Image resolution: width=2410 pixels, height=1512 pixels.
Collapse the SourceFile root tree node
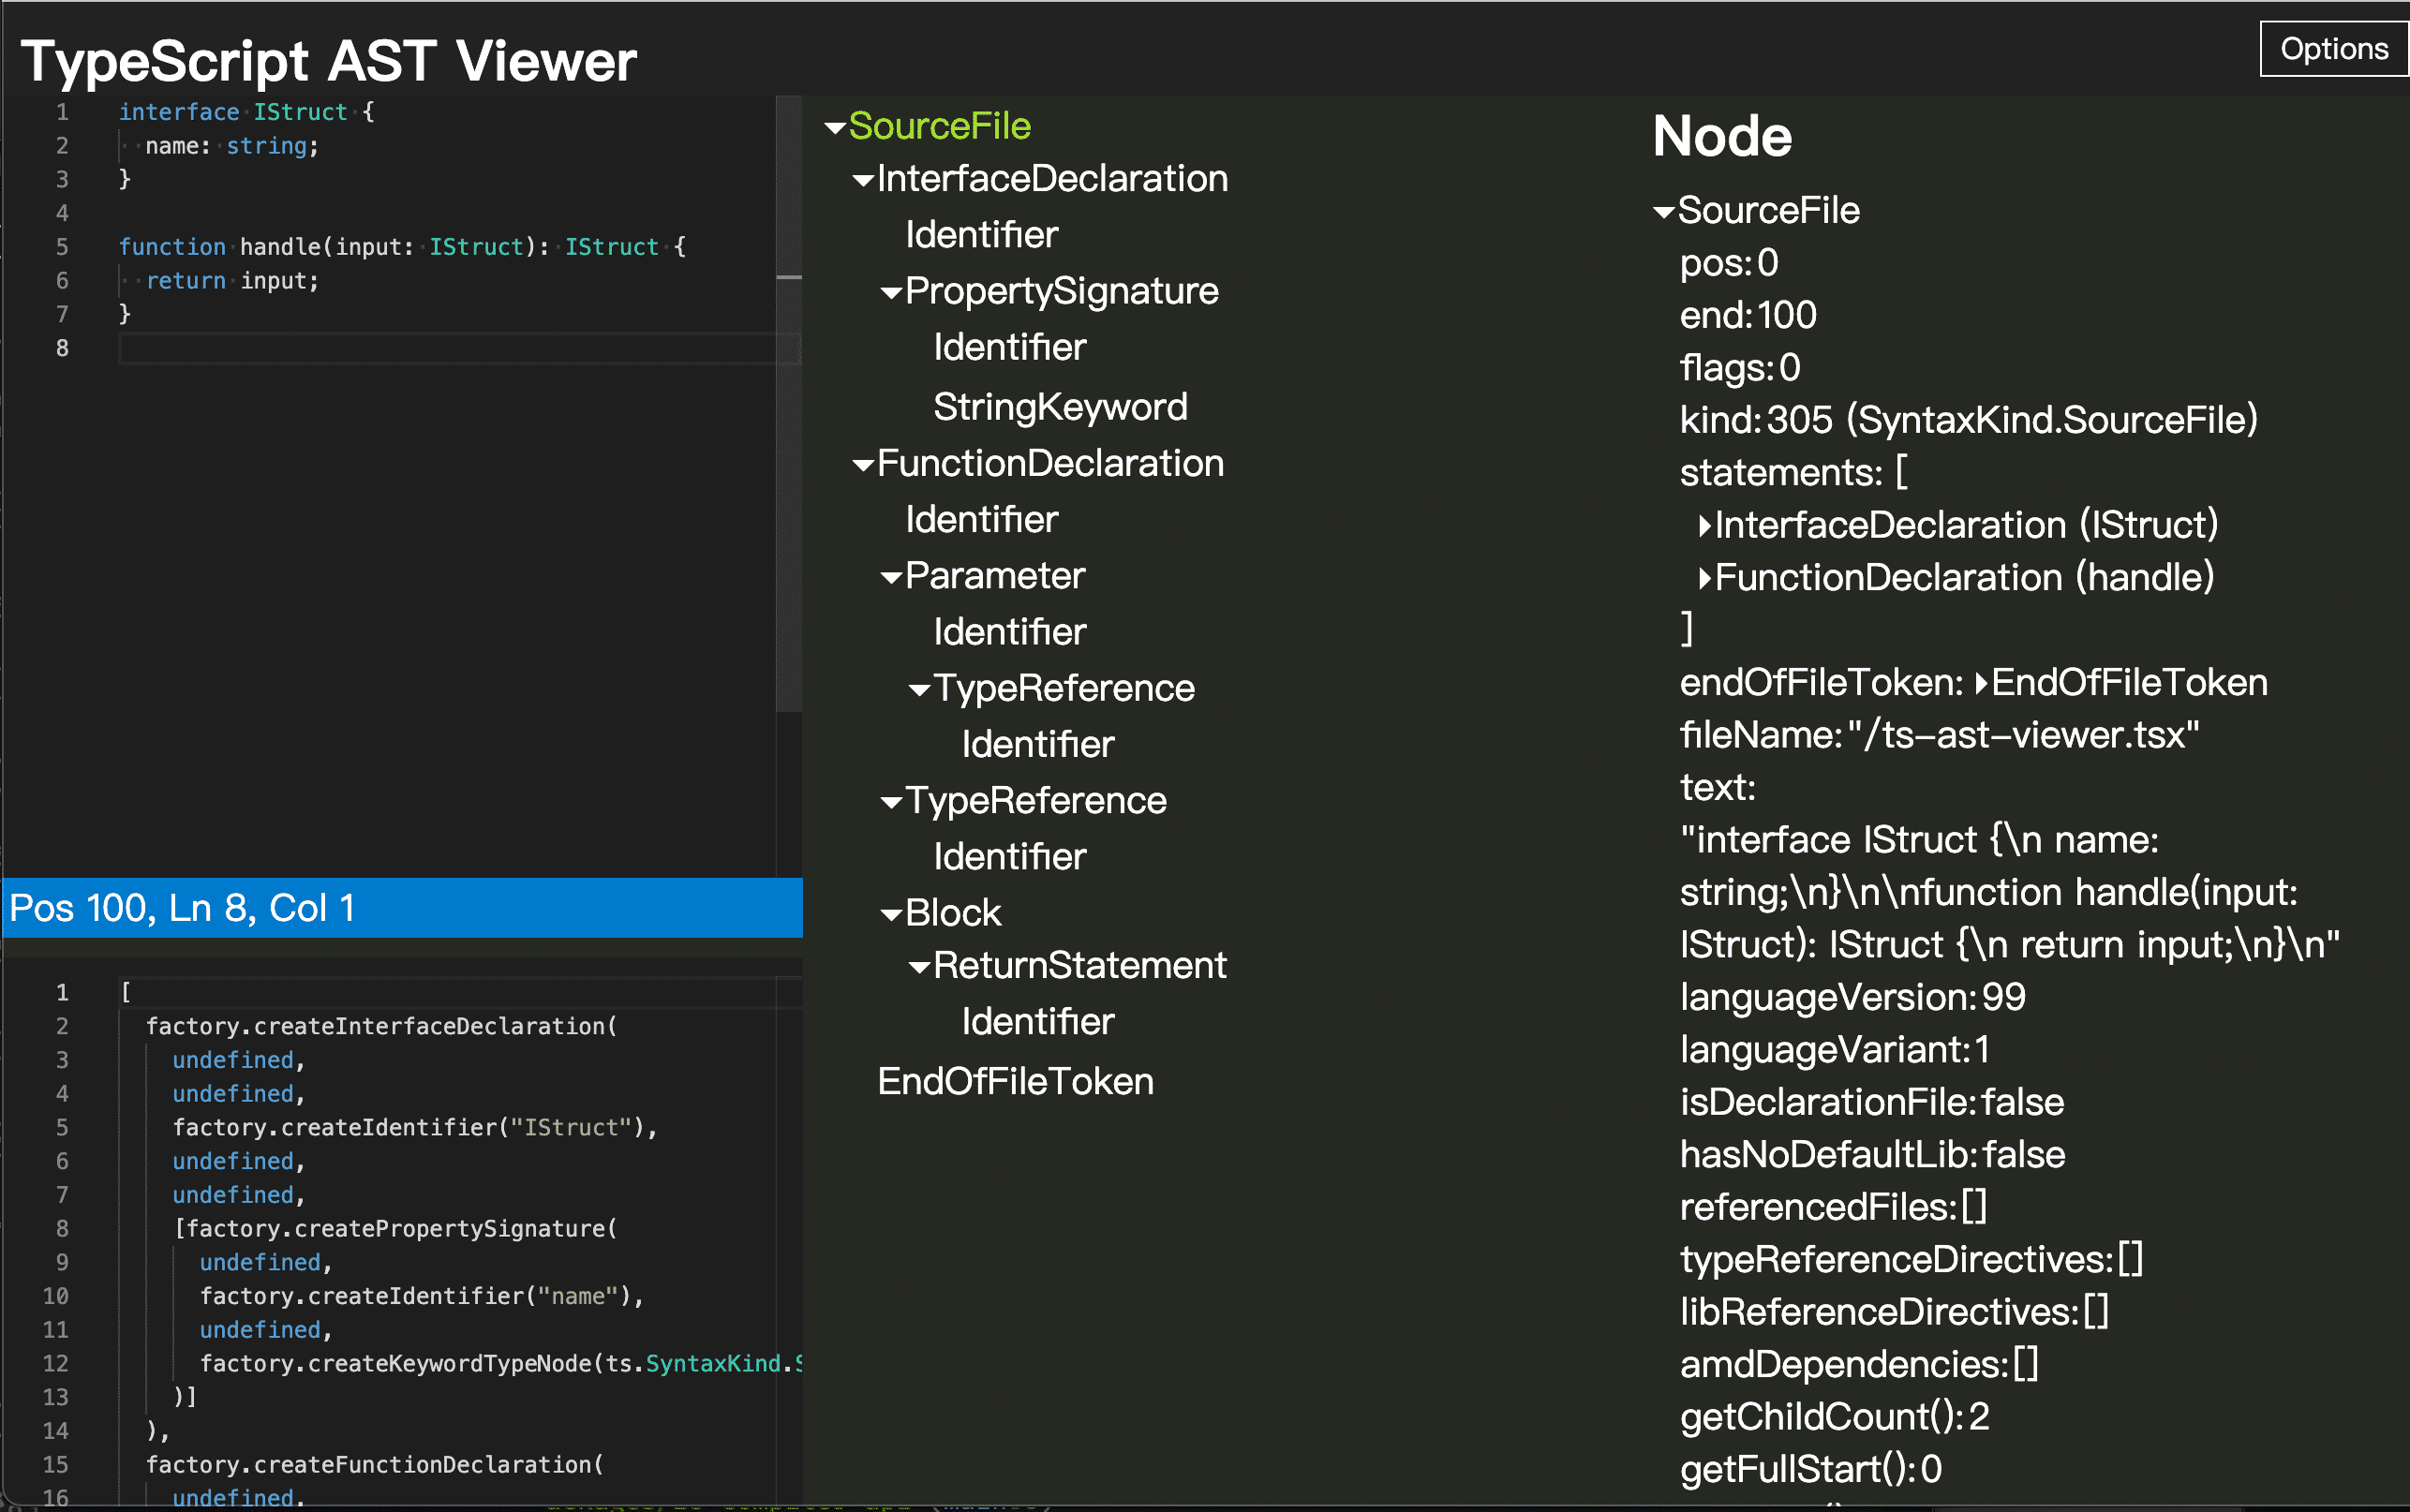pyautogui.click(x=835, y=128)
